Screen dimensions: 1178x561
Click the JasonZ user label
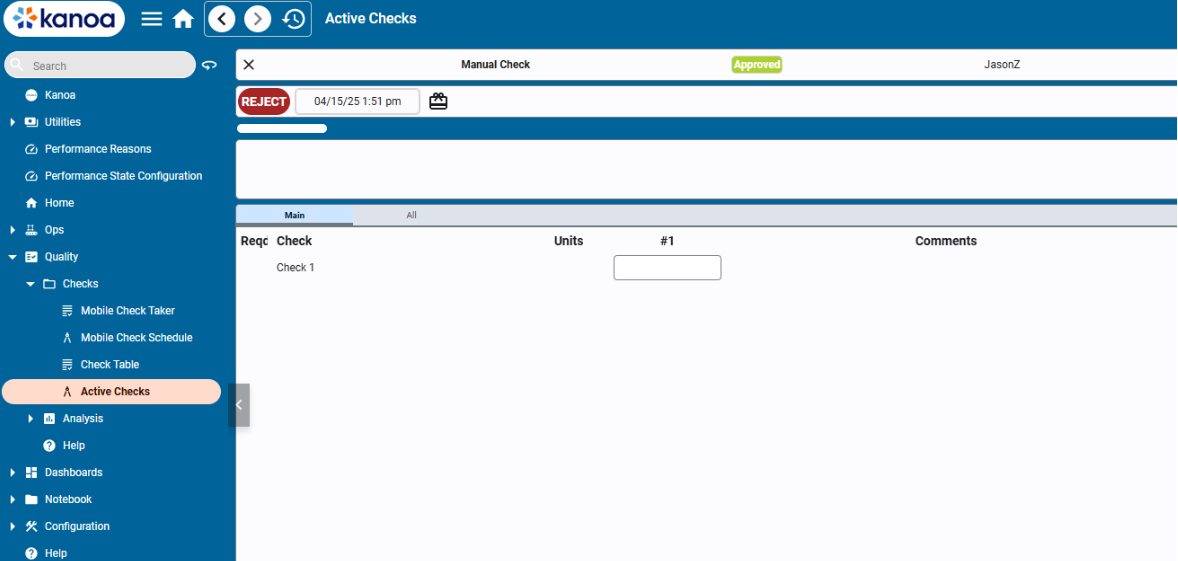pyautogui.click(x=1002, y=65)
